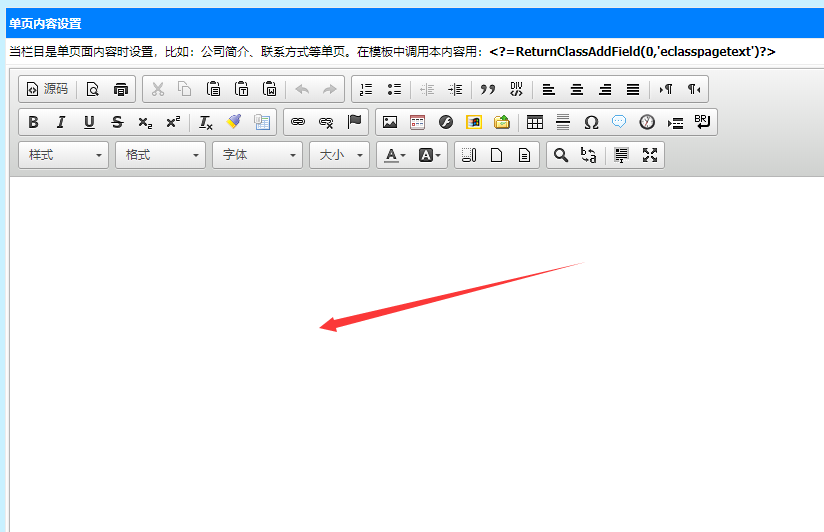
Task: Click the 源码 source code button
Action: 47,89
